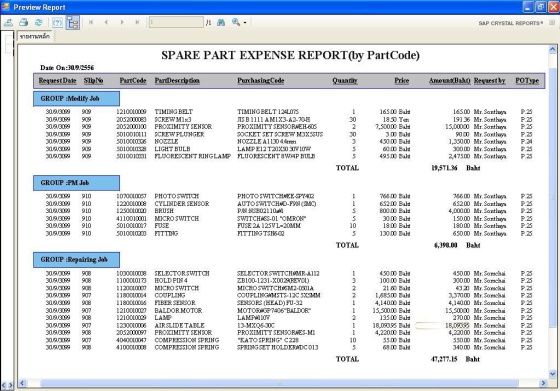Click the FUSE description cell
This screenshot has width=560, height=391.
162,226
